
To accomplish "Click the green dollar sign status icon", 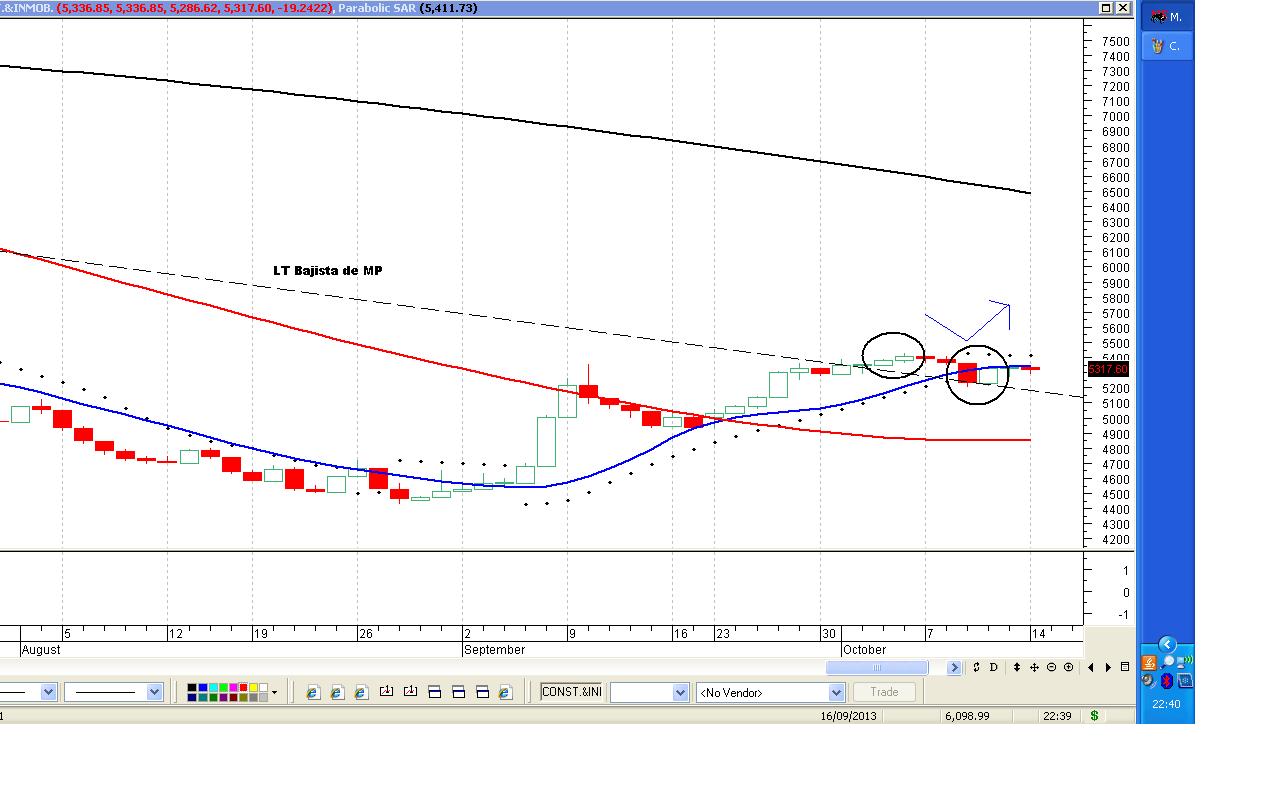I will point(1094,716).
